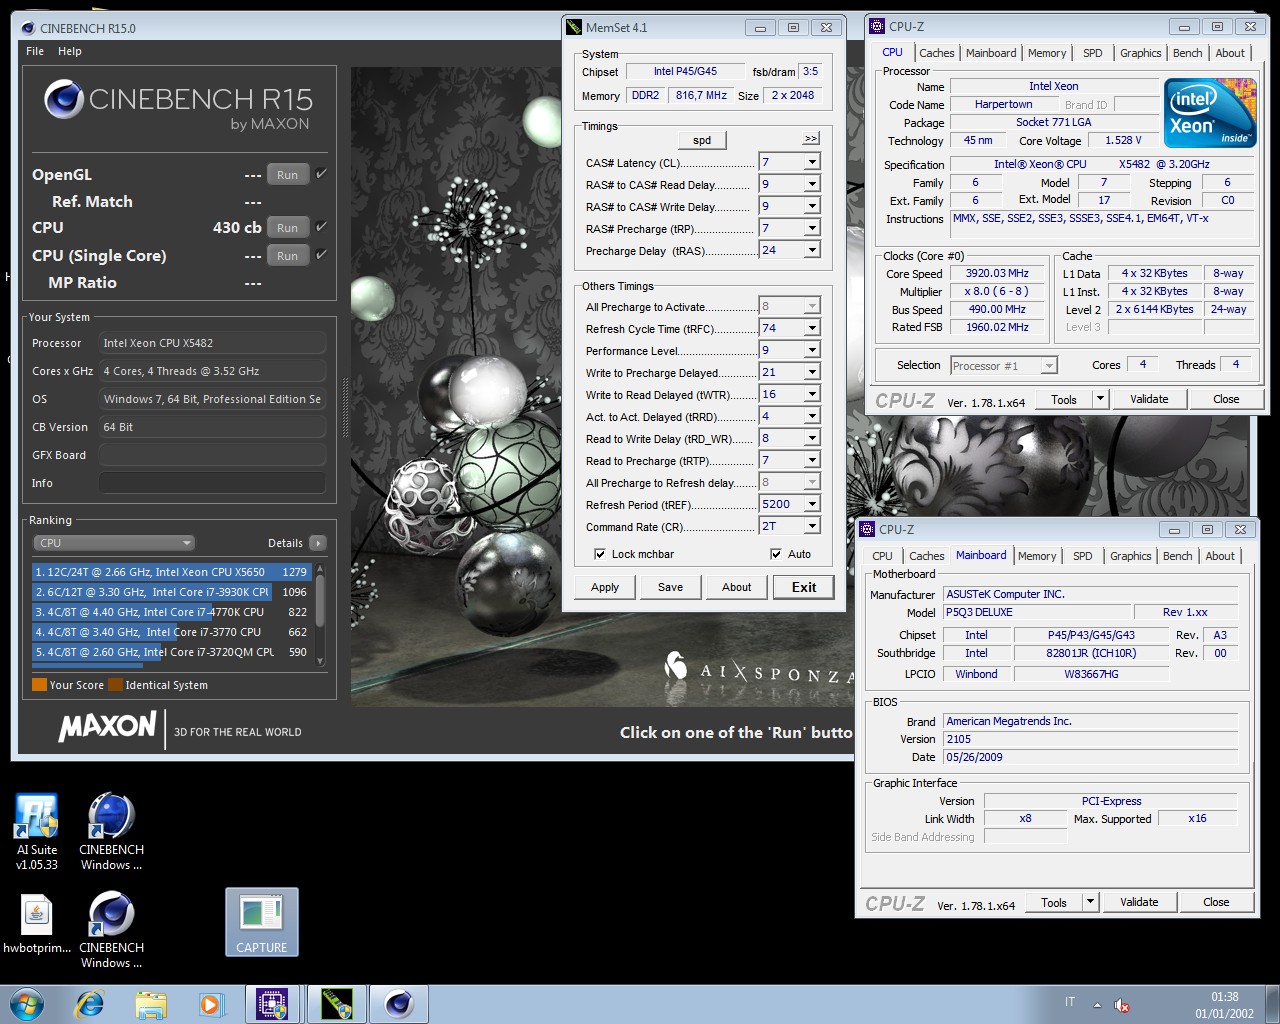Screen dimensions: 1280x1024
Task: Click the muted volume tray icon
Action: click(x=1122, y=1005)
